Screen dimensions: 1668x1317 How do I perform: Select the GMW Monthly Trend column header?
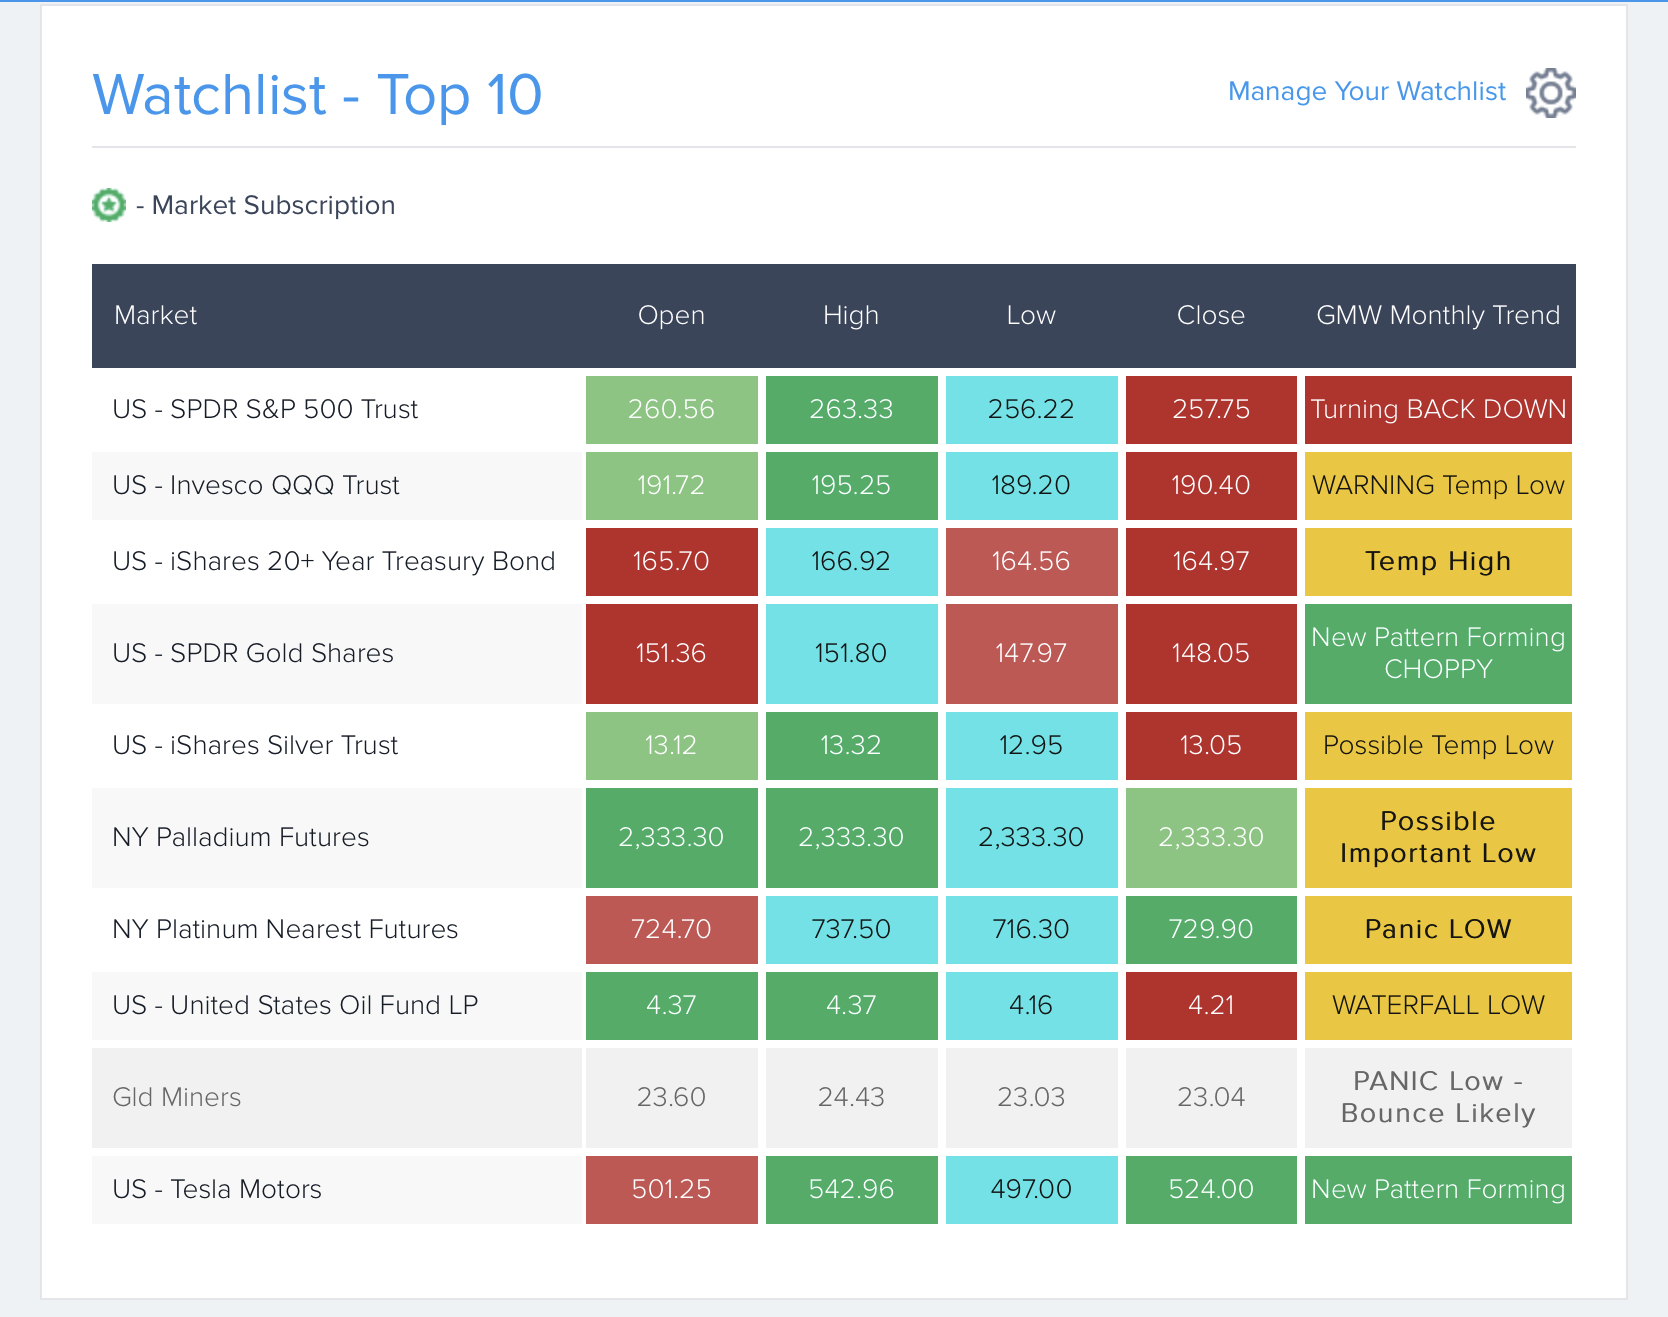click(x=1438, y=315)
